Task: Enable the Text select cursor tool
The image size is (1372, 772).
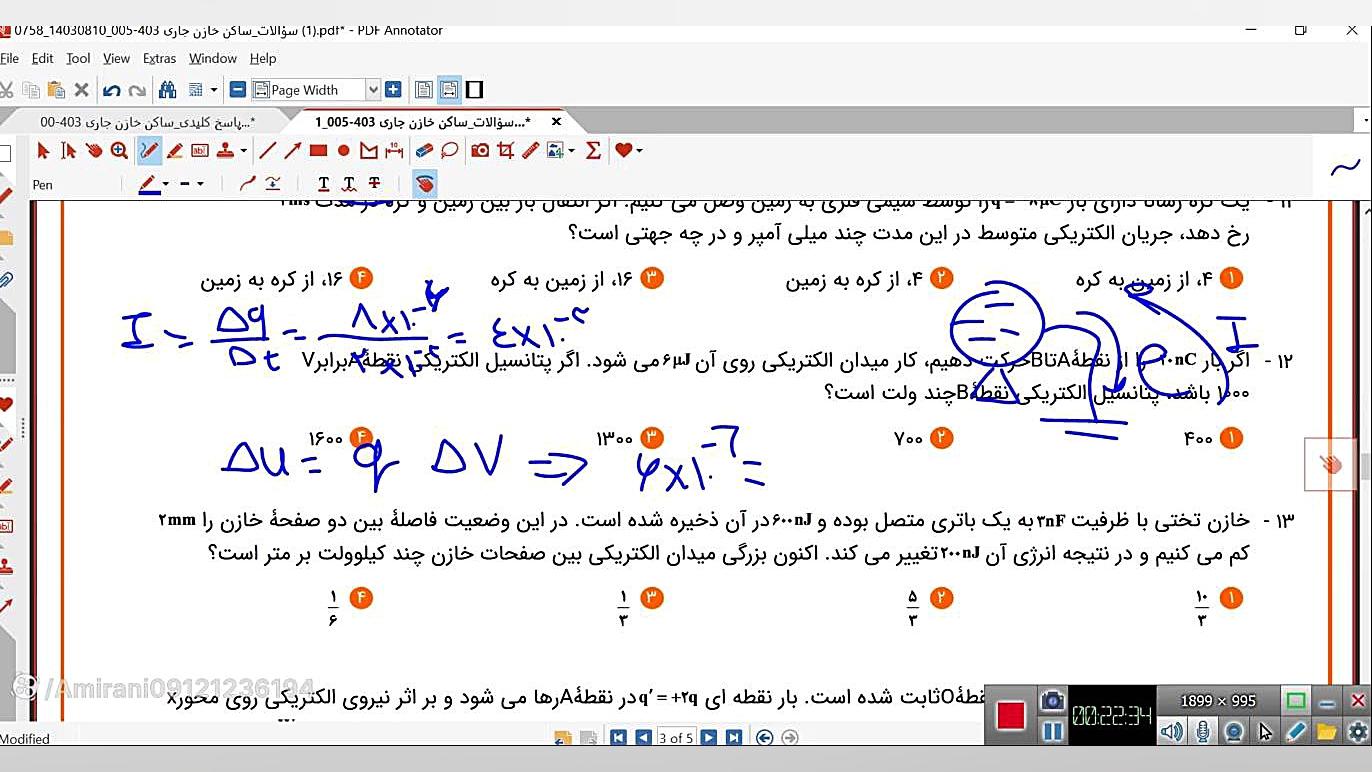Action: tap(68, 151)
